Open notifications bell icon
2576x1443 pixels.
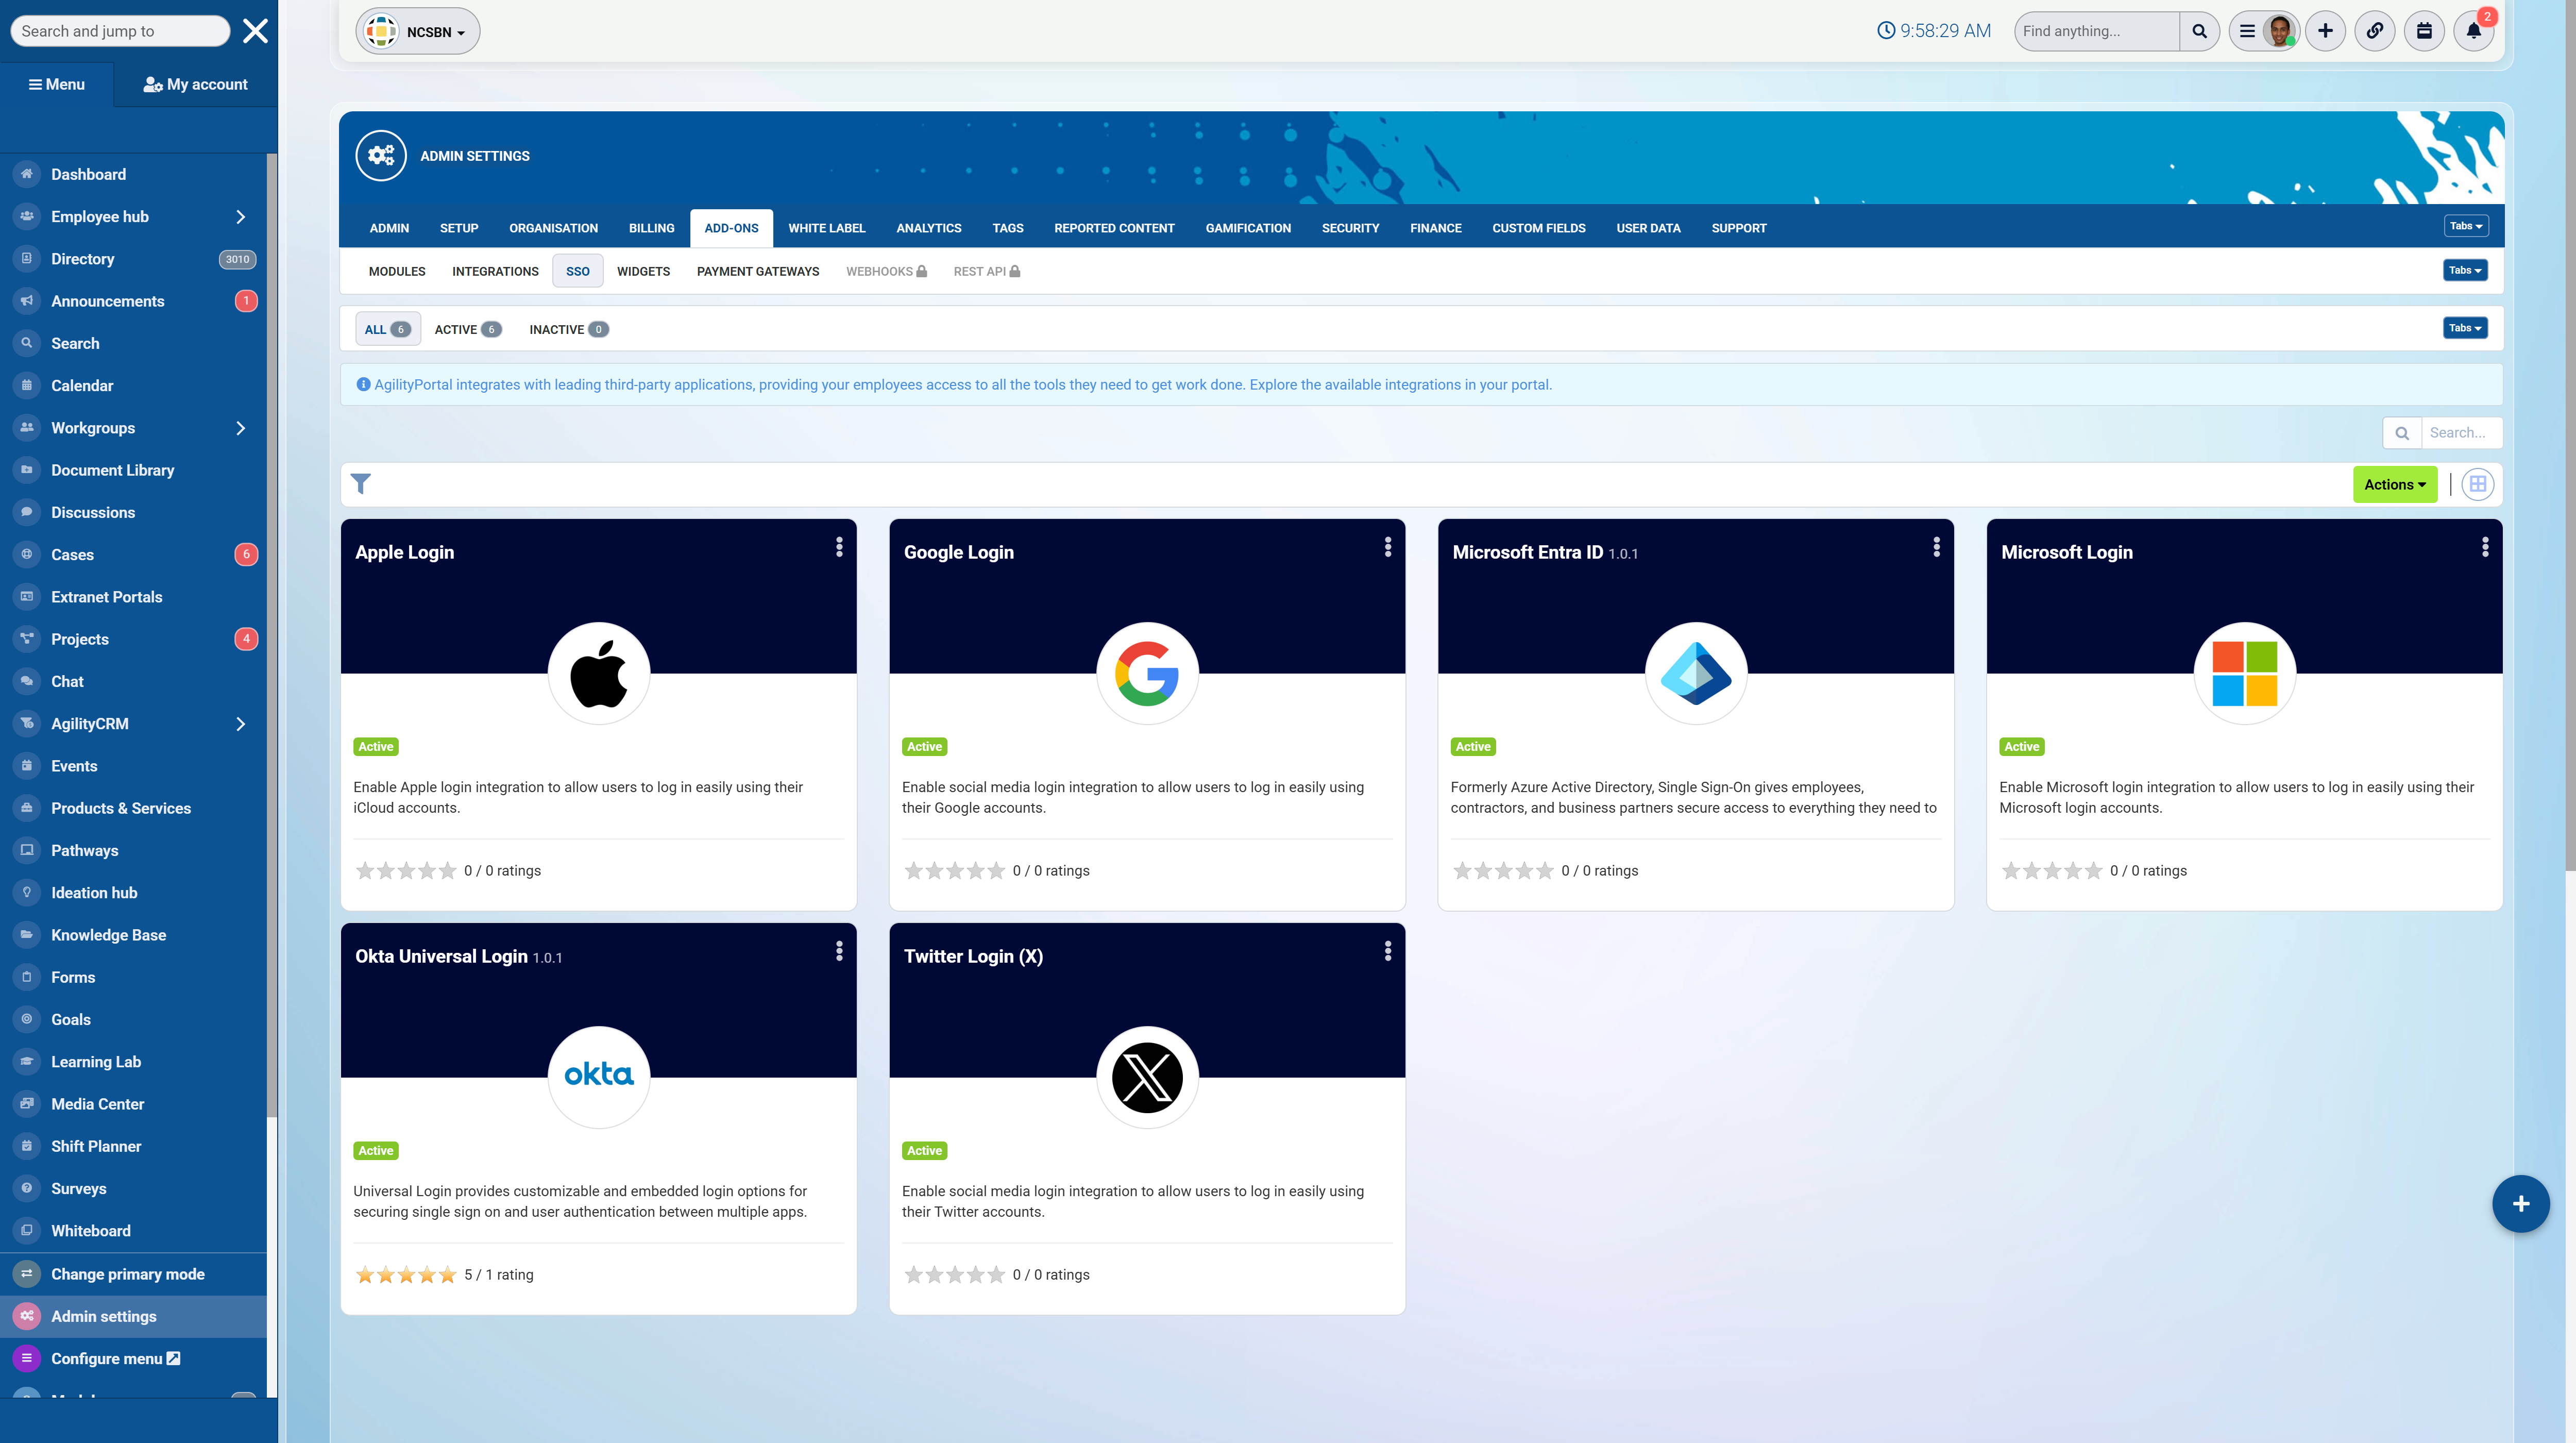pyautogui.click(x=2473, y=31)
